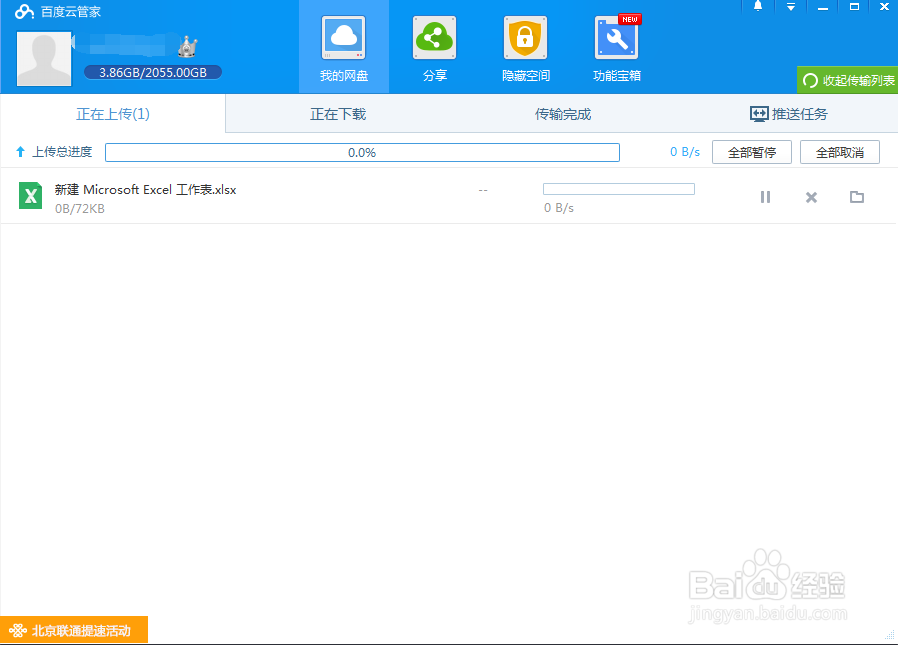Click the 百度云管家 logo icon
The width and height of the screenshot is (898, 645).
[x=24, y=11]
